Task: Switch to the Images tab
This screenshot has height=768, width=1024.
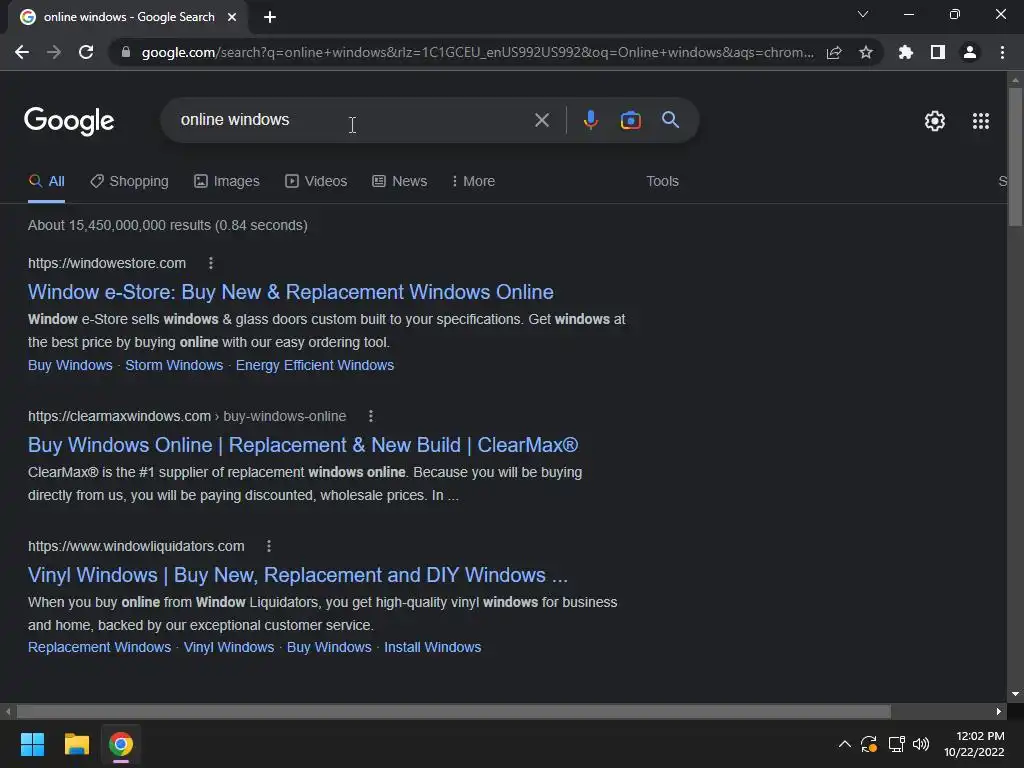Action: [x=227, y=181]
